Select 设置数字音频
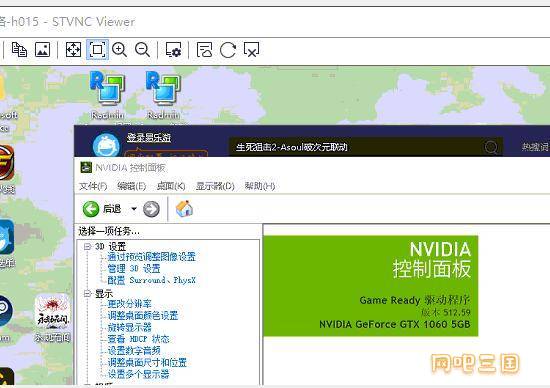Image resolution: width=550 pixels, height=388 pixels. 134,350
